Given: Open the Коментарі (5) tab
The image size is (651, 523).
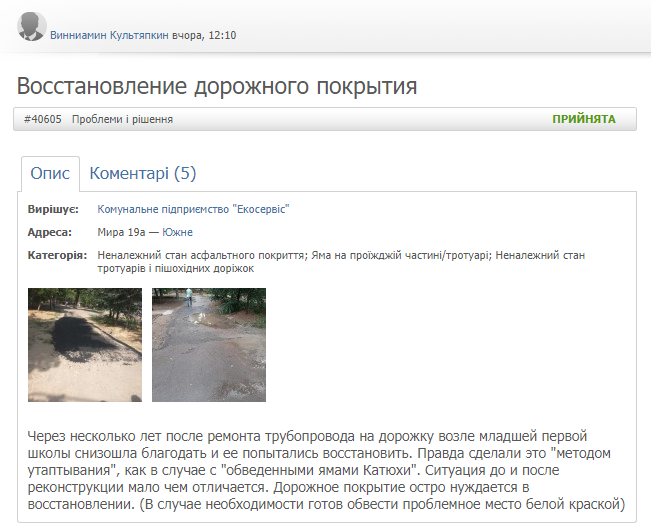Looking at the screenshot, I should click(143, 173).
